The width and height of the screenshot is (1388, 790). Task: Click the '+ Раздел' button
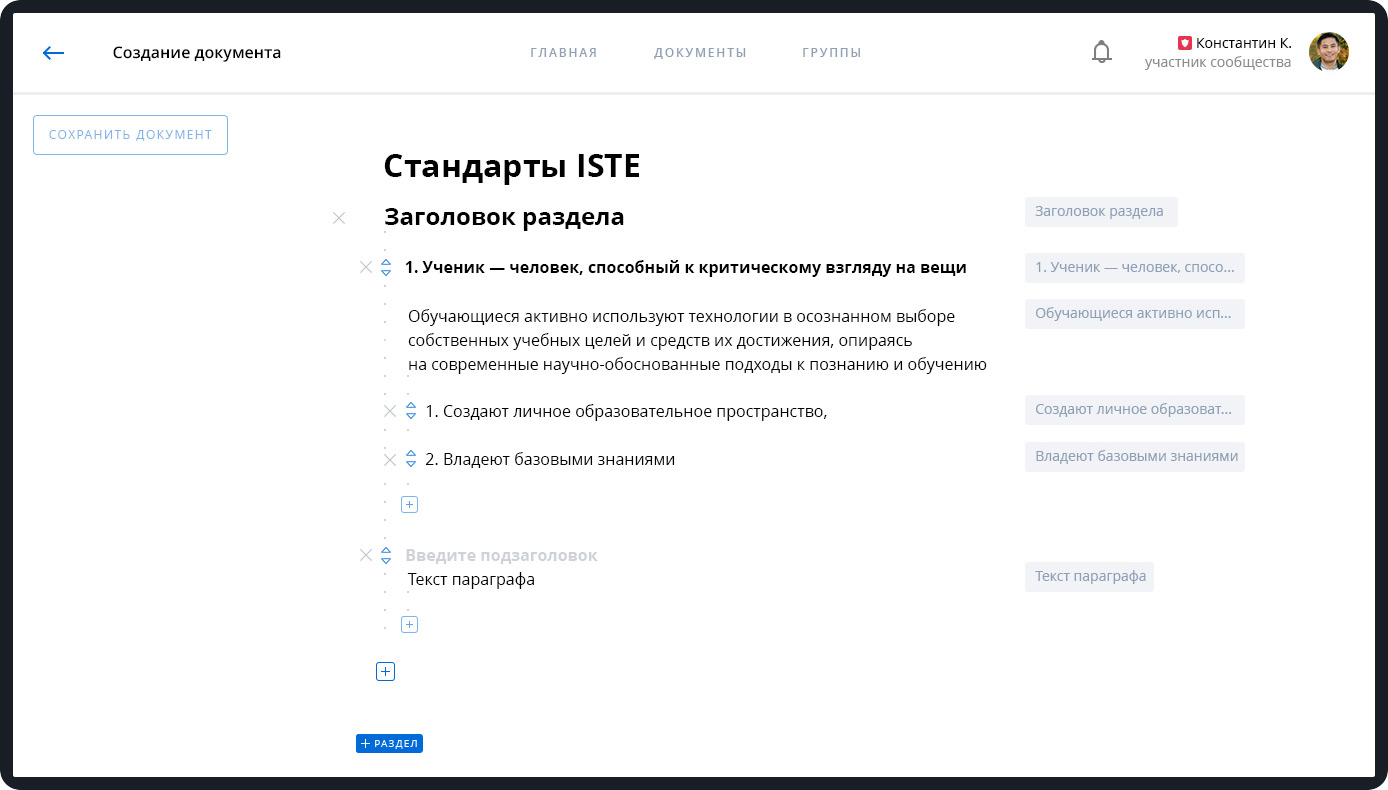point(389,744)
